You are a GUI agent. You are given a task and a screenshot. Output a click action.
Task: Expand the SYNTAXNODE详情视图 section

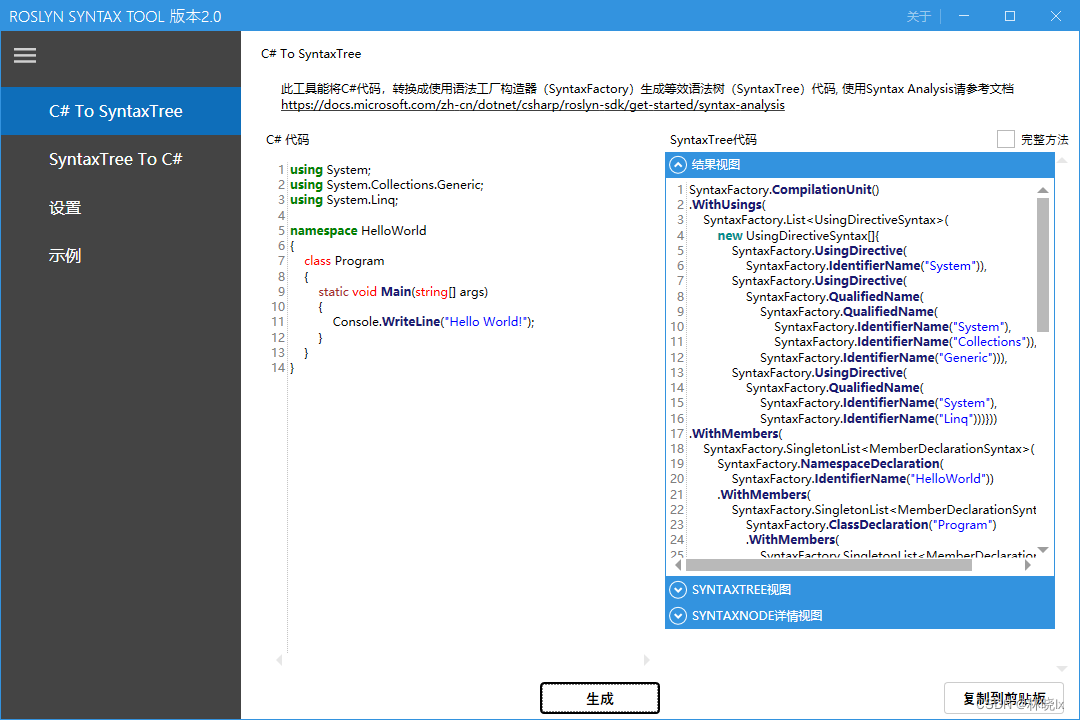(678, 616)
